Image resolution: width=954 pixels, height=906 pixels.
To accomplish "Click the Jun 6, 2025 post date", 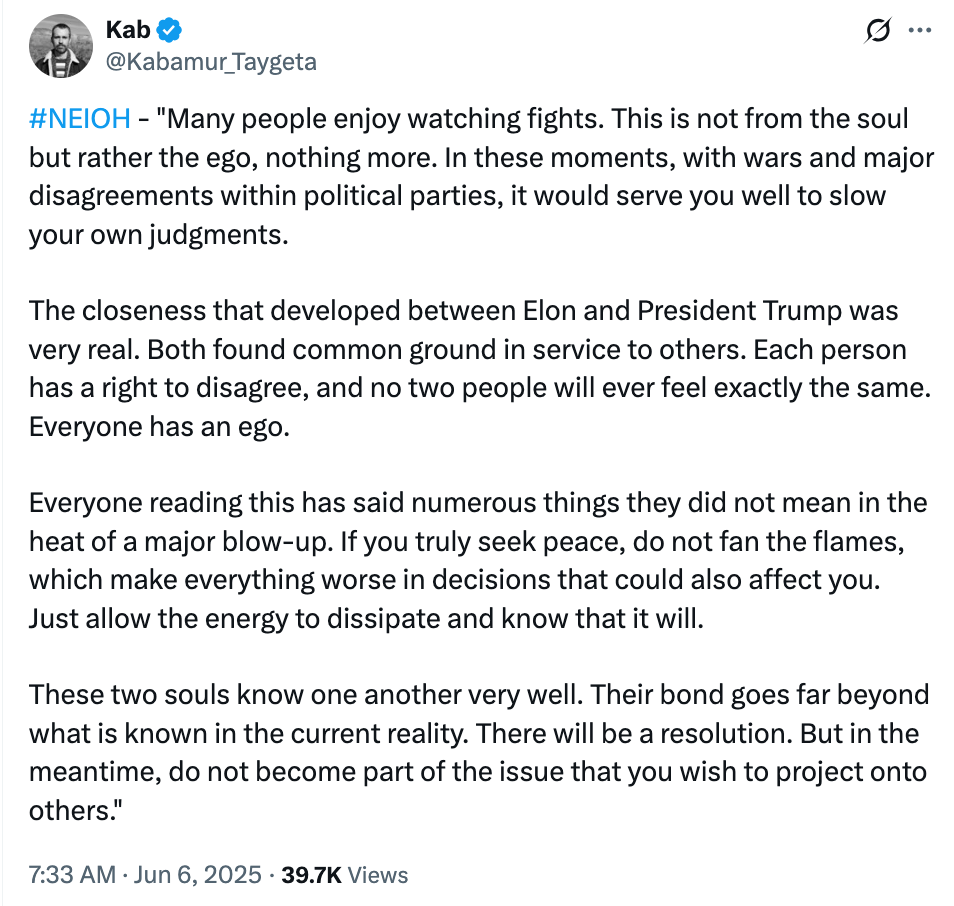I will (x=198, y=875).
